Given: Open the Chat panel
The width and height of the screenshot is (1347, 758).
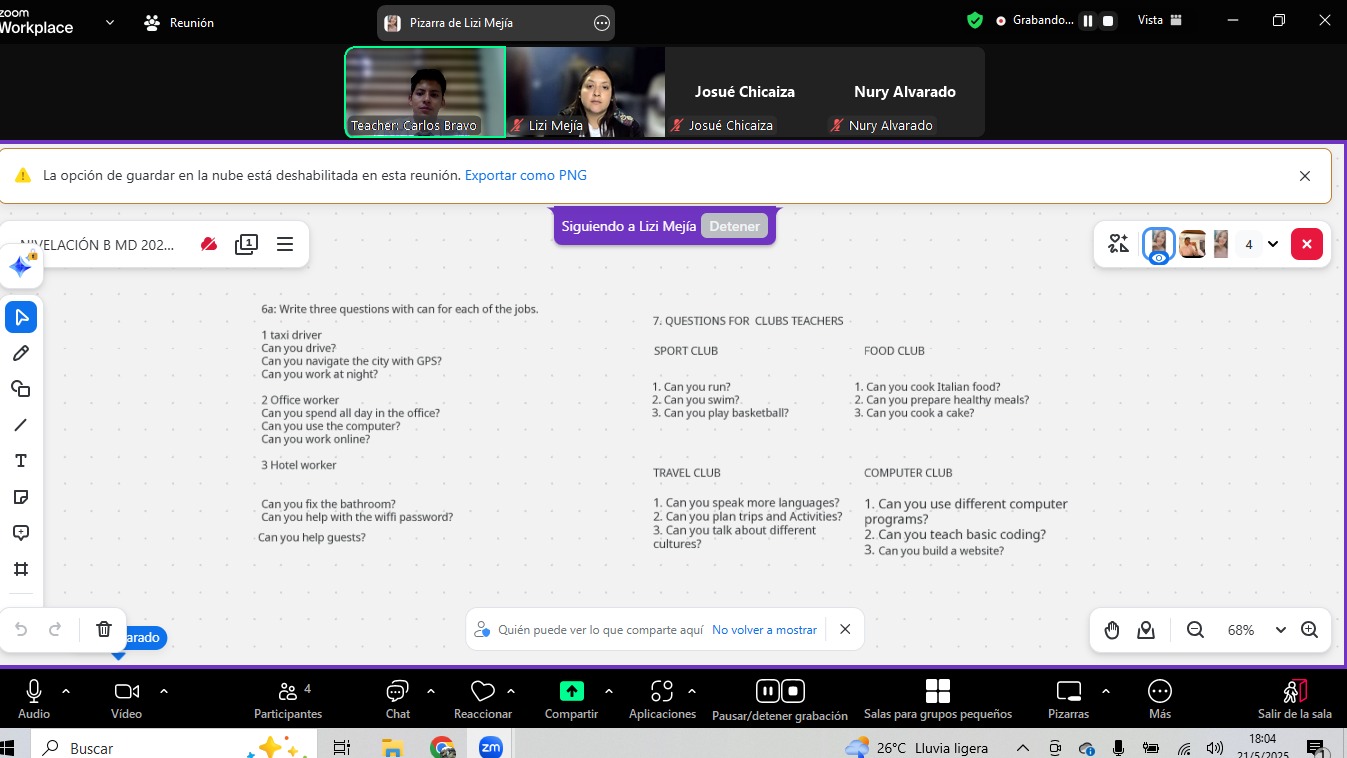Looking at the screenshot, I should coord(398,699).
